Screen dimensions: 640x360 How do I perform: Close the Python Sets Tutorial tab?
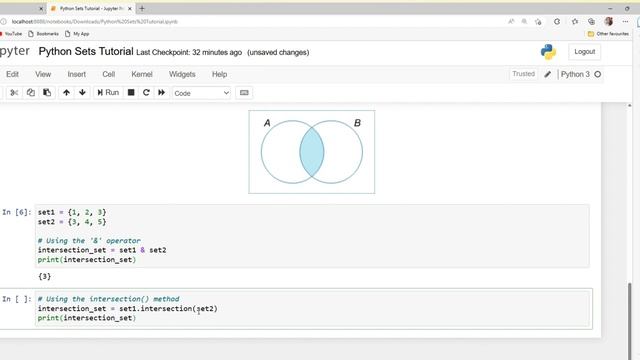coord(129,8)
